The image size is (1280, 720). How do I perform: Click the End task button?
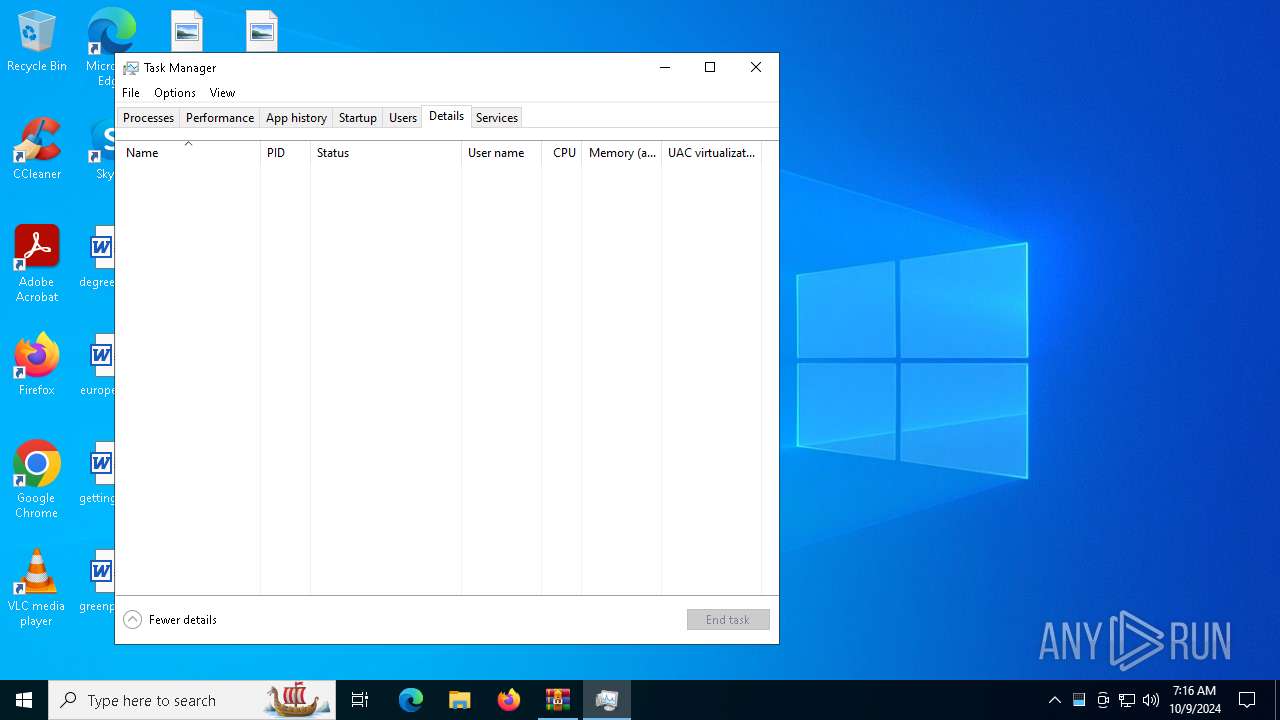click(728, 620)
